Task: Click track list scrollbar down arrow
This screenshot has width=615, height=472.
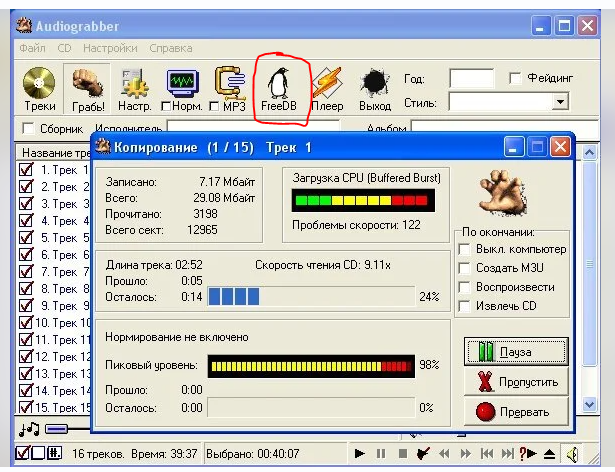Action: 590,404
